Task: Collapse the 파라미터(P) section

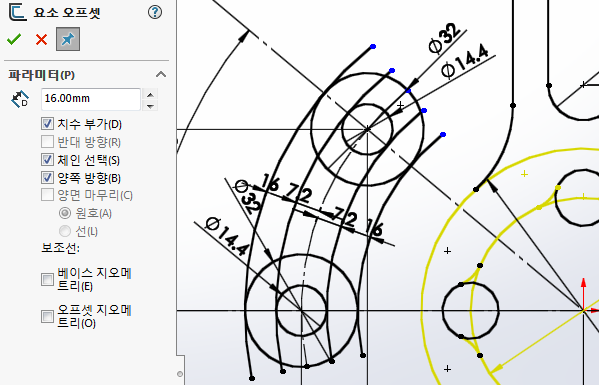Action: [161, 74]
